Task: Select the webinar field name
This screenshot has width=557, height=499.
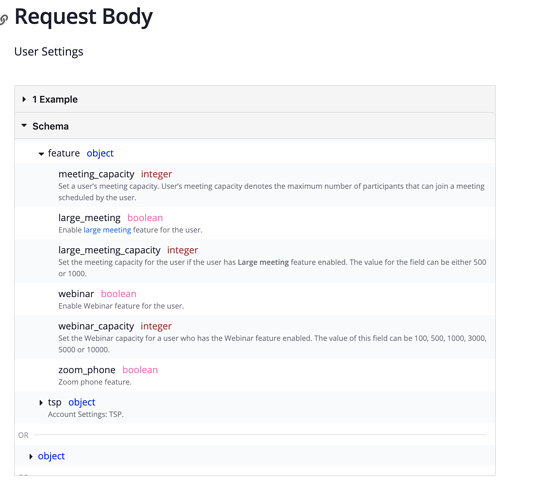Action: pos(76,294)
